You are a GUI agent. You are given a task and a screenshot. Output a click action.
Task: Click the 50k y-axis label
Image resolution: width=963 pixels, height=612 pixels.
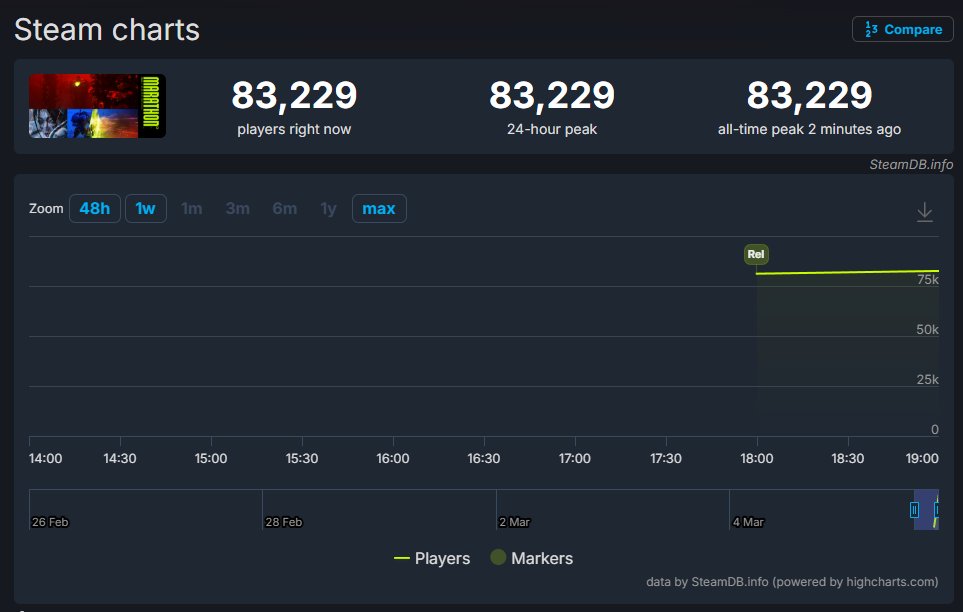point(927,329)
